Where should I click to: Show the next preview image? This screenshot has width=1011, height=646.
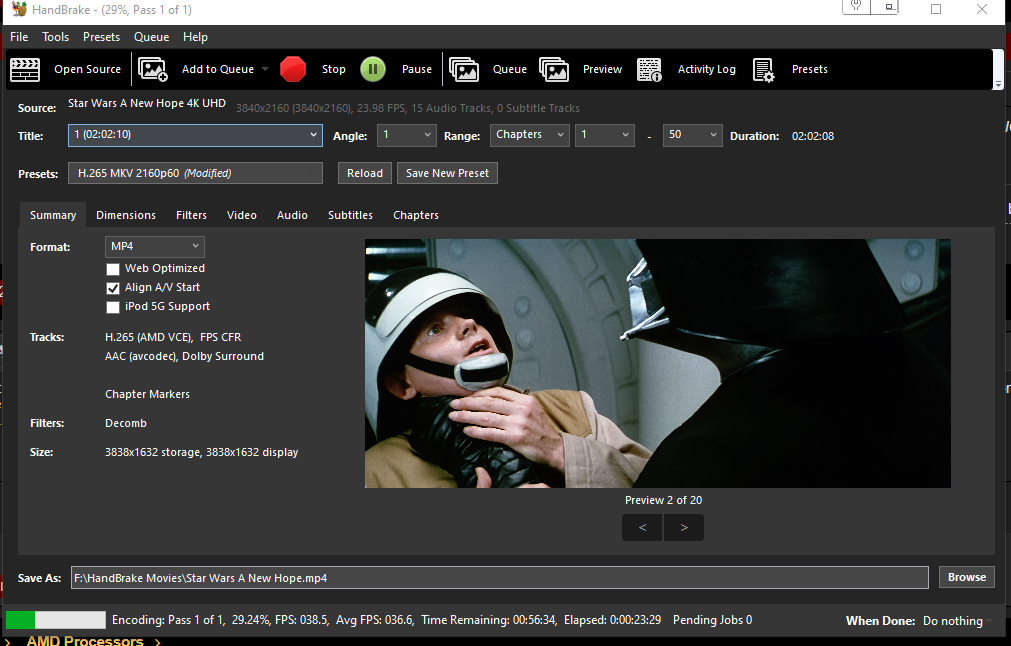pos(683,527)
